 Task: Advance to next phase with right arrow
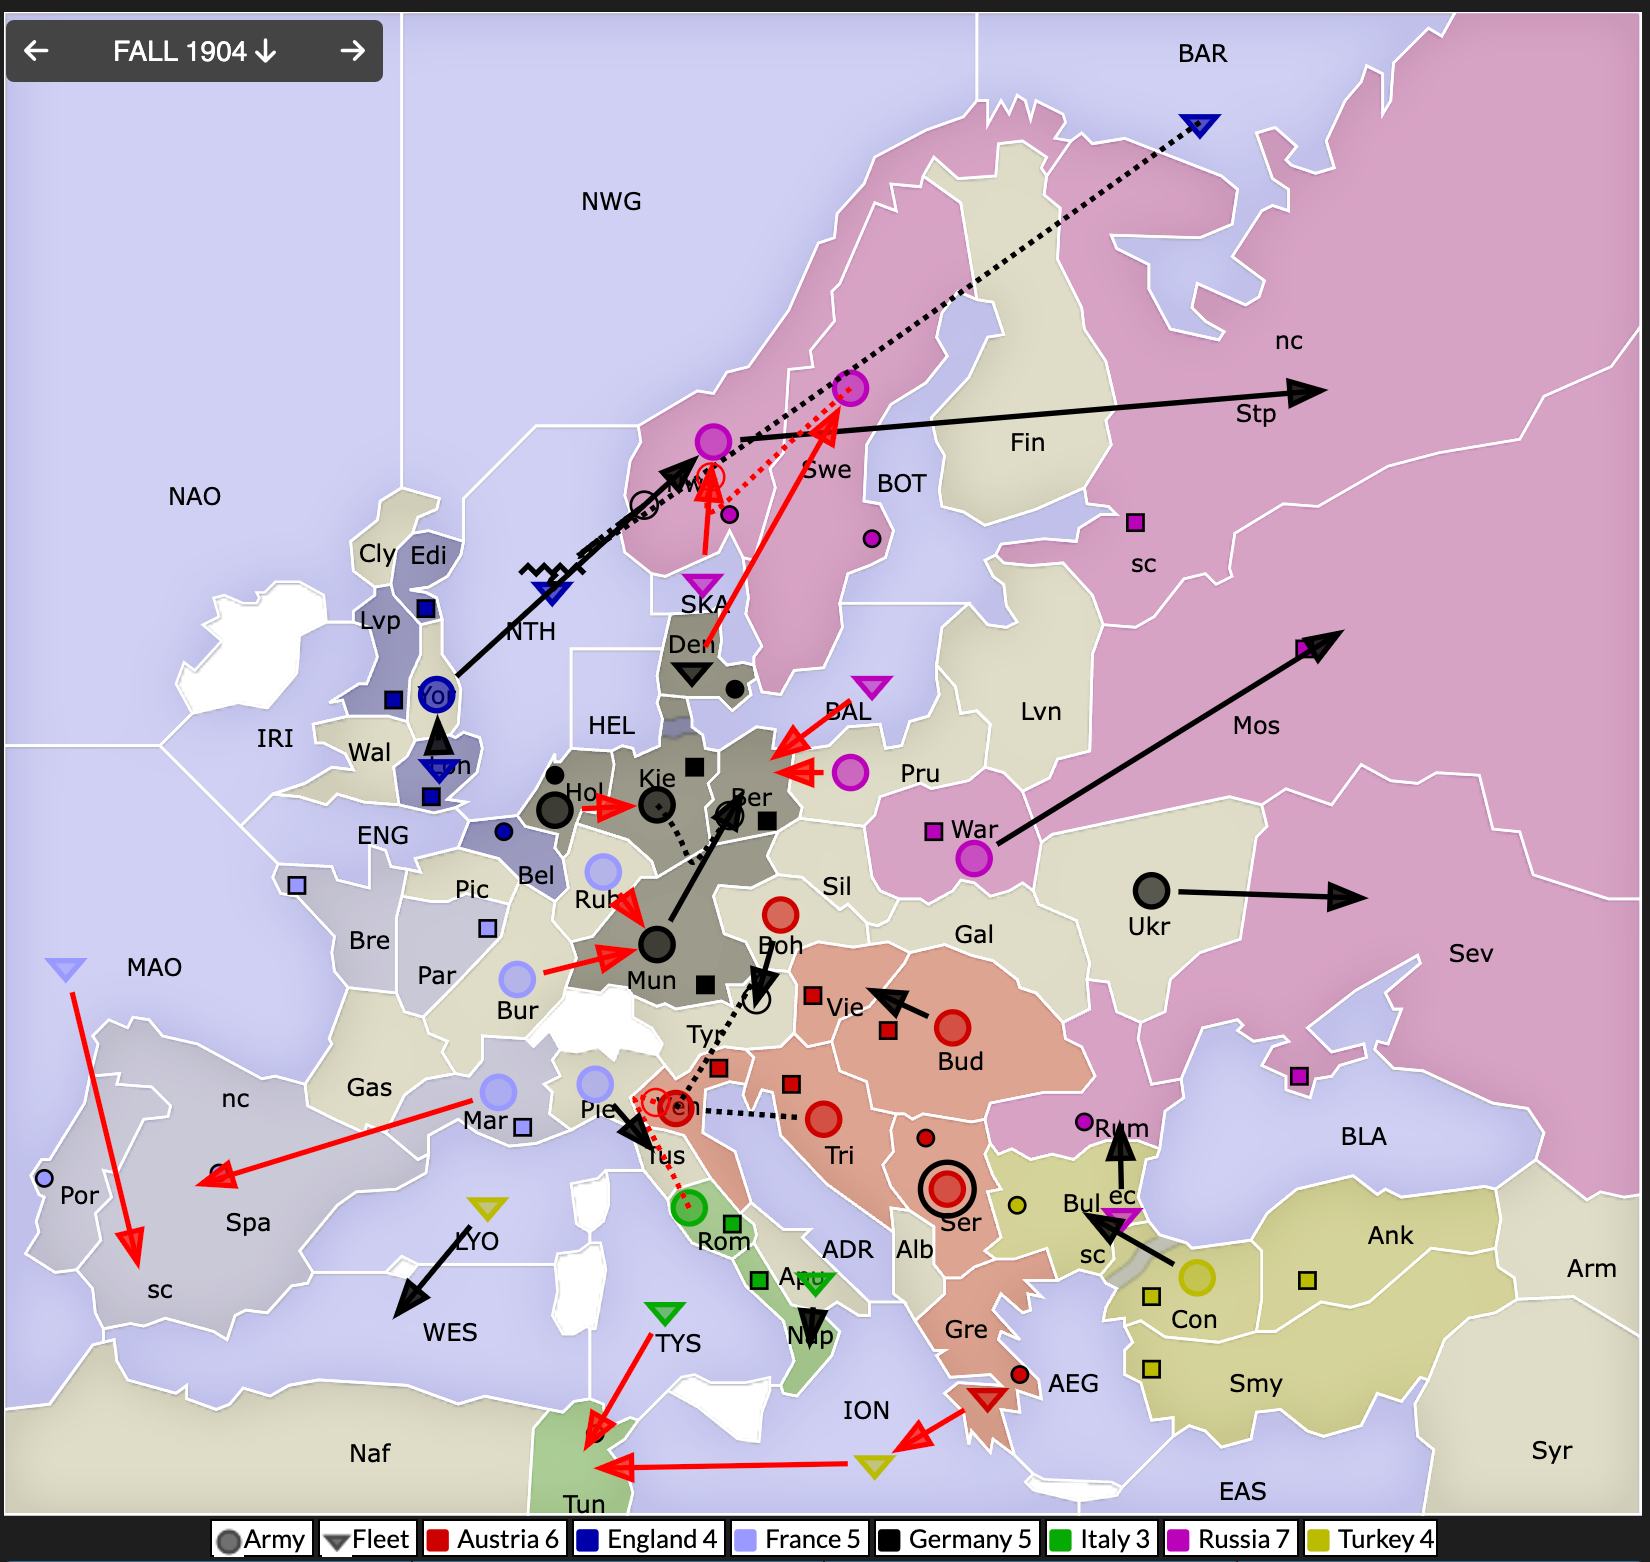352,51
